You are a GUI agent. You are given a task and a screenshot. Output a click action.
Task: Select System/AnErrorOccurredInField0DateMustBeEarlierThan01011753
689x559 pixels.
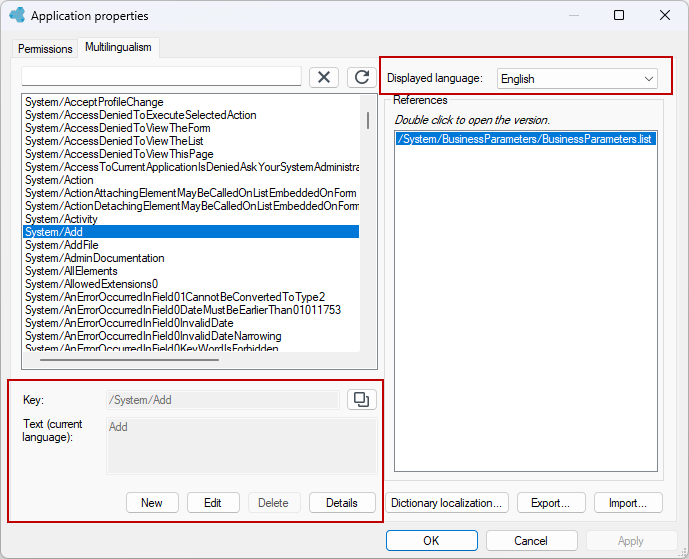191,310
